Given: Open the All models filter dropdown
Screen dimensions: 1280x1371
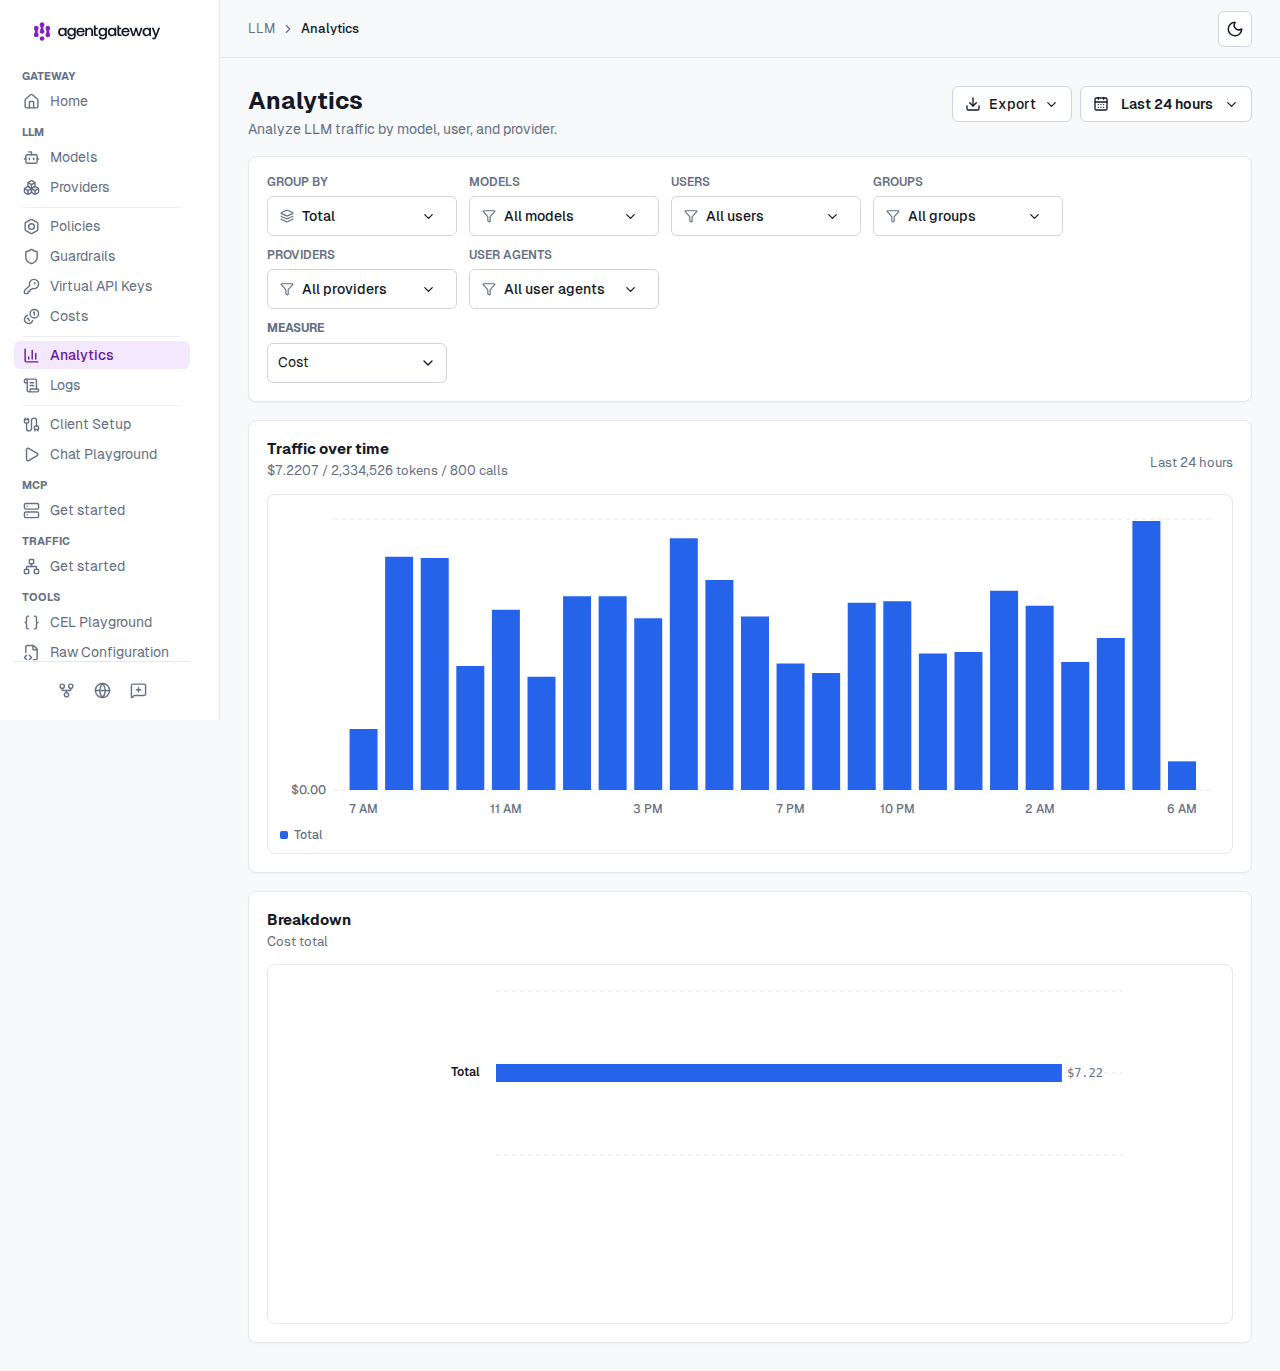Looking at the screenshot, I should coord(564,216).
